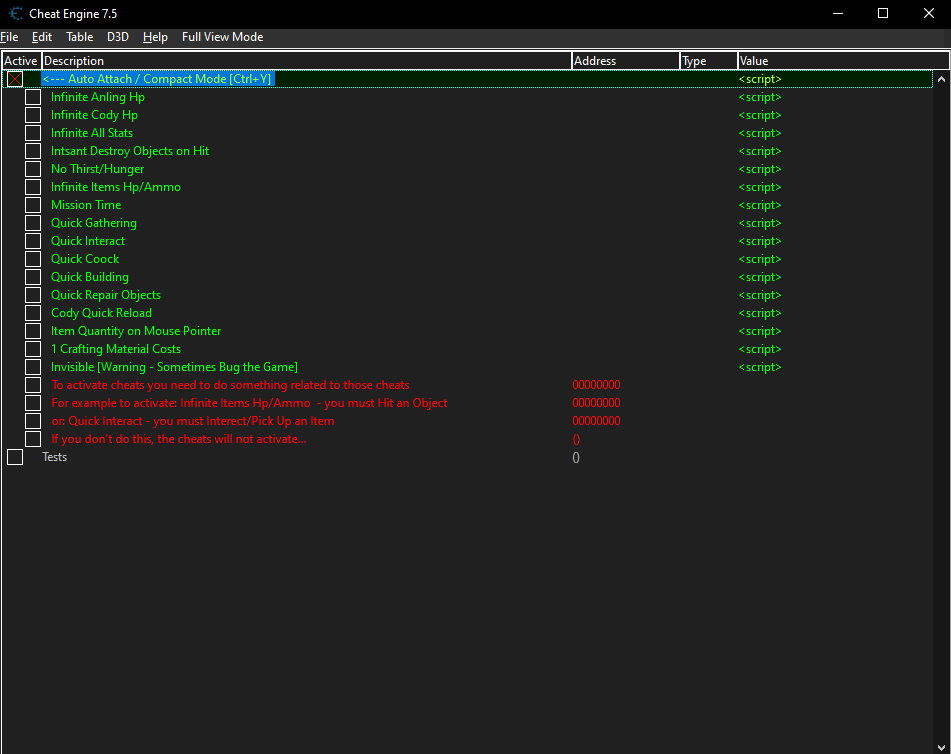
Task: Enable Infinite Cody Hp cheat
Action: (33, 115)
